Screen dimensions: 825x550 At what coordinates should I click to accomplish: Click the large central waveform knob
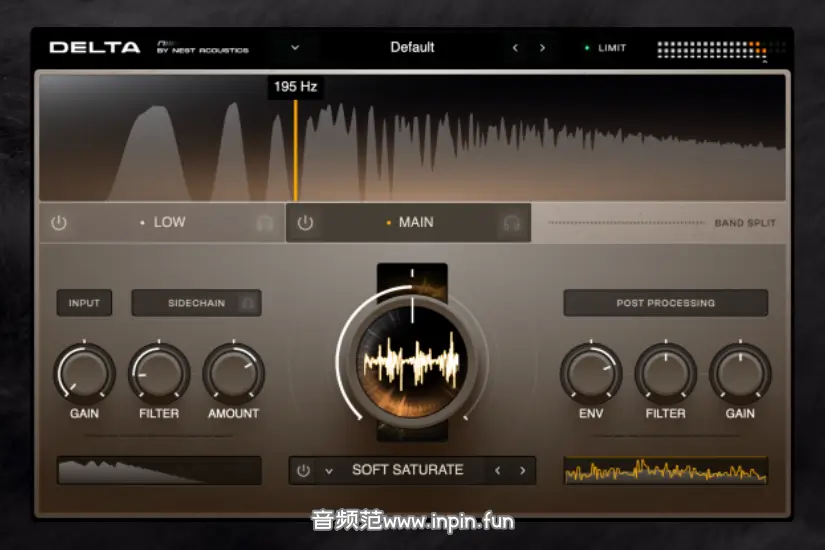coord(412,362)
